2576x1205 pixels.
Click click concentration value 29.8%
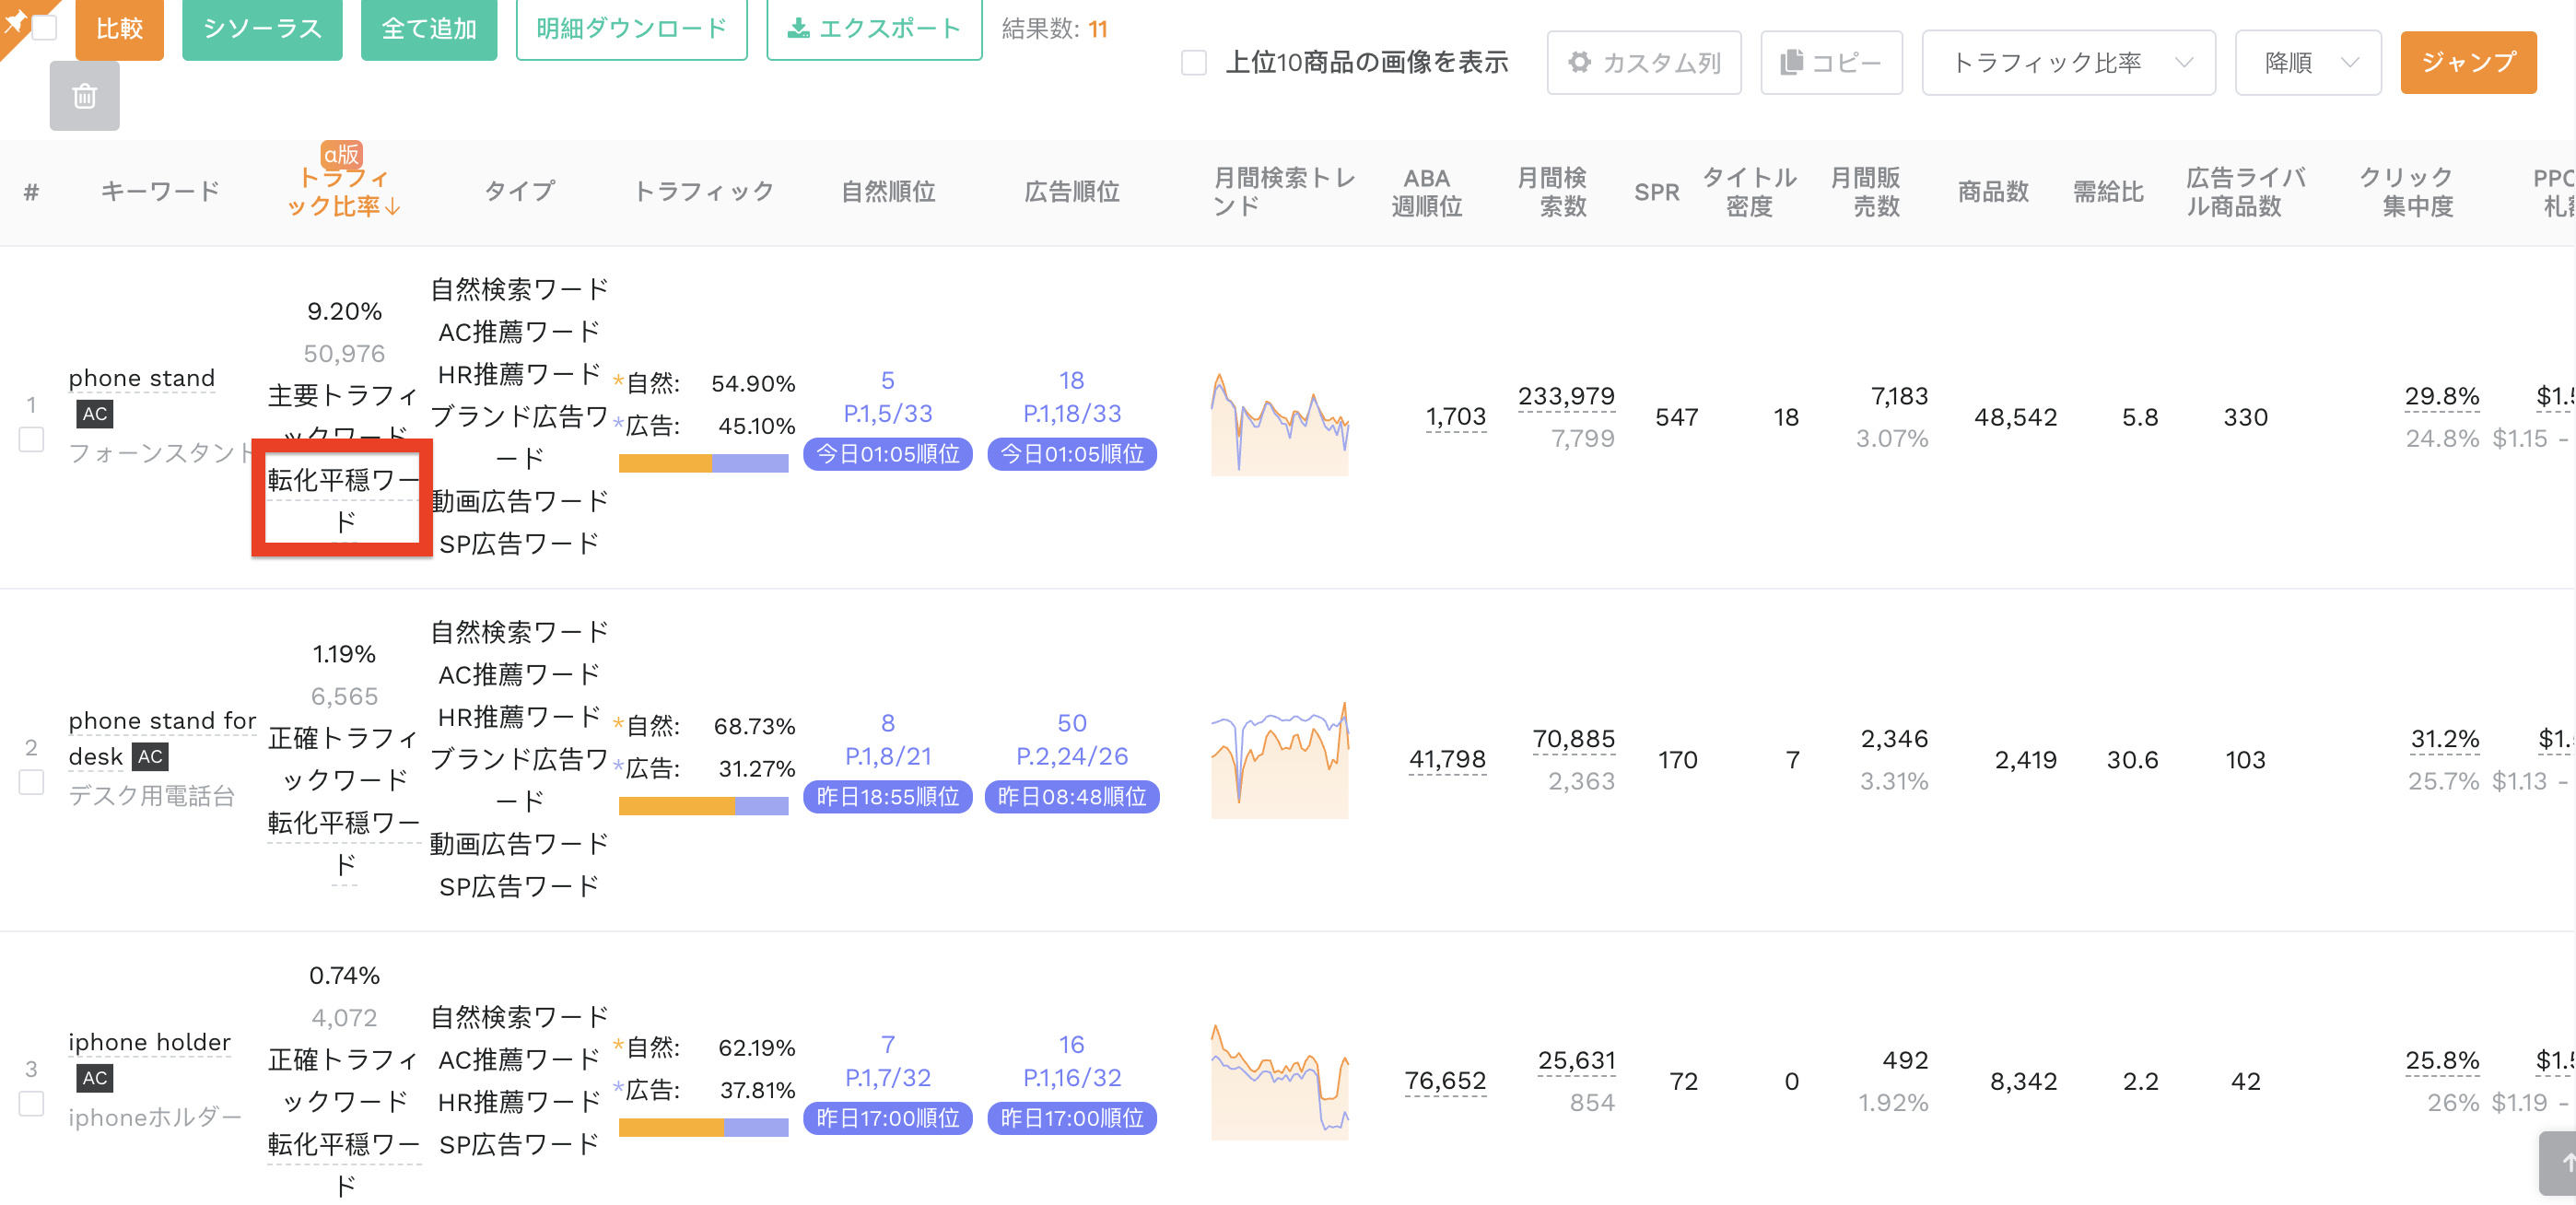coord(2442,397)
